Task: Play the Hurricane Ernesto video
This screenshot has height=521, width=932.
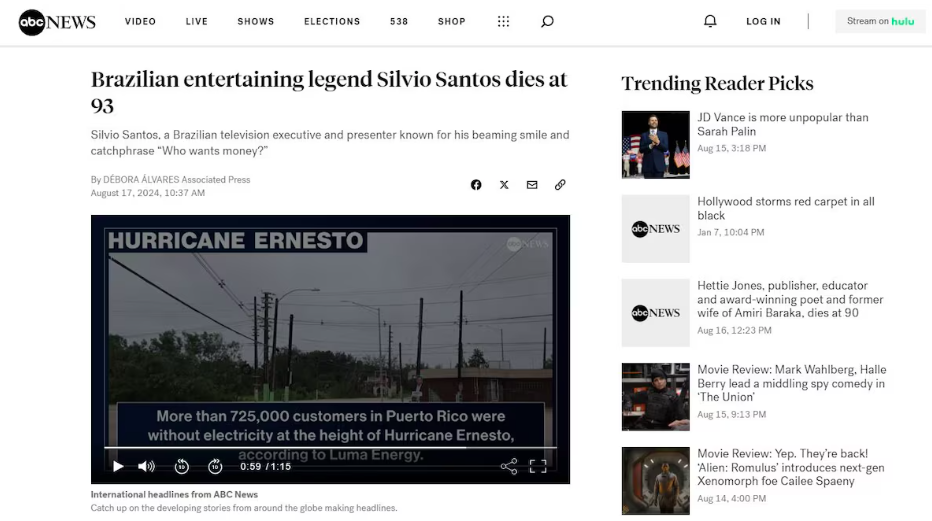Action: (118, 466)
